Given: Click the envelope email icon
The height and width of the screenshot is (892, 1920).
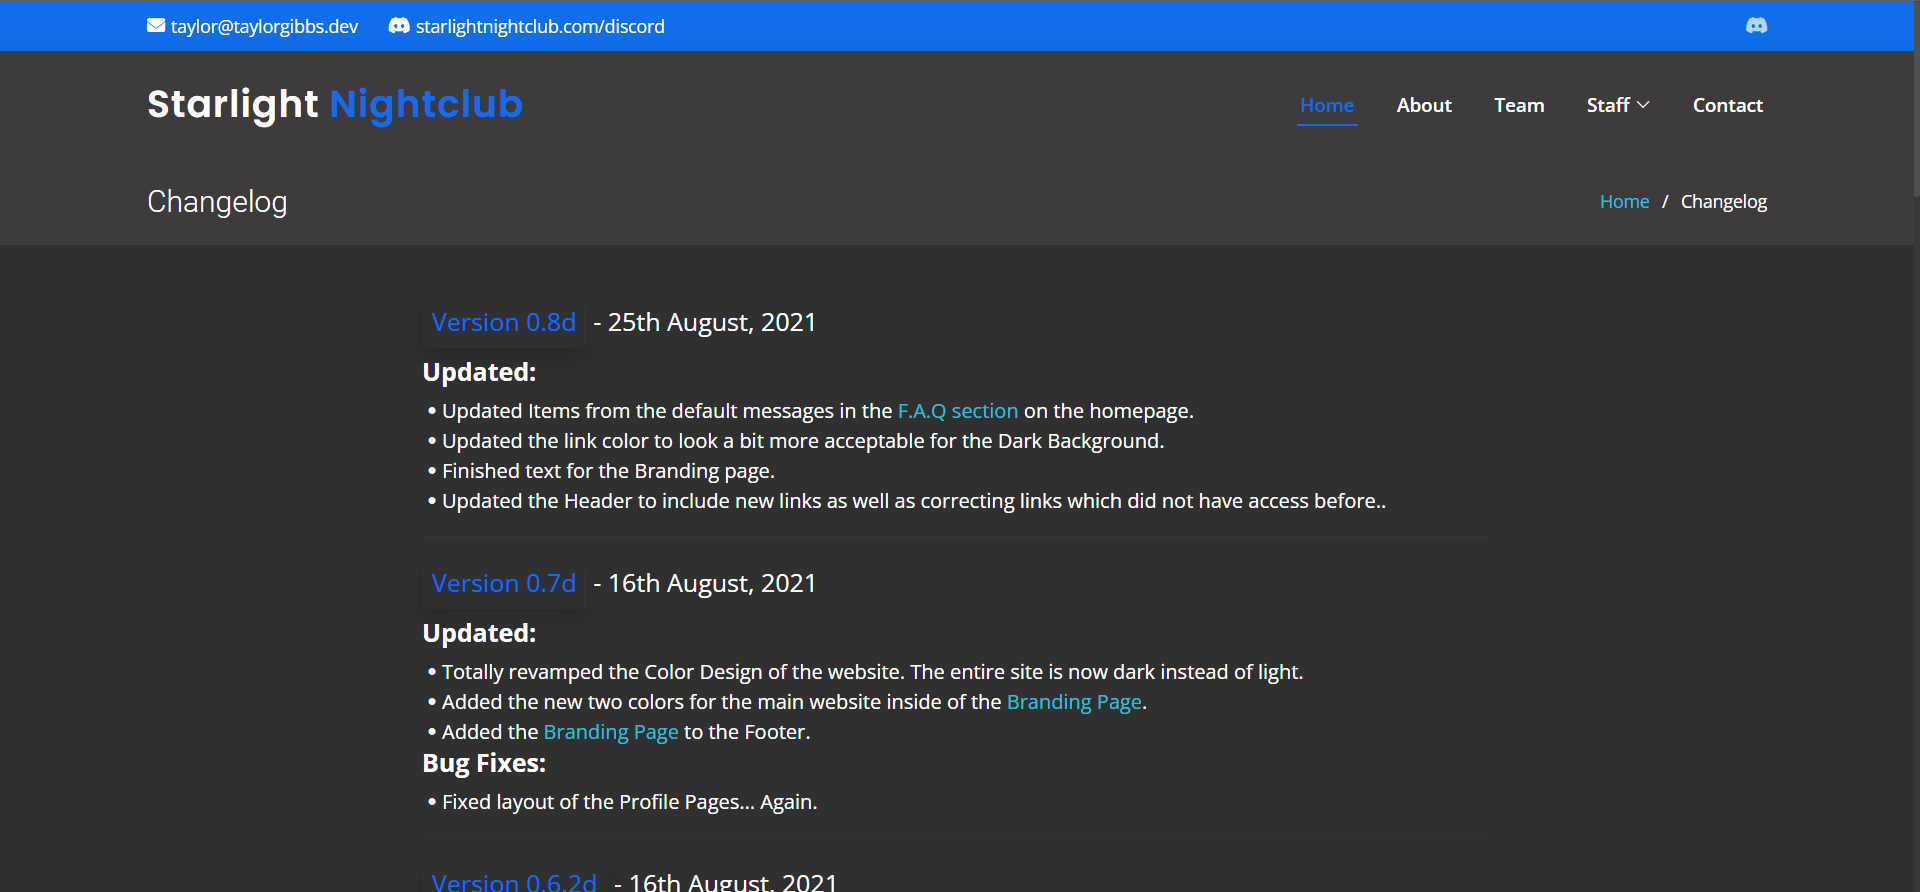Looking at the screenshot, I should [x=156, y=26].
